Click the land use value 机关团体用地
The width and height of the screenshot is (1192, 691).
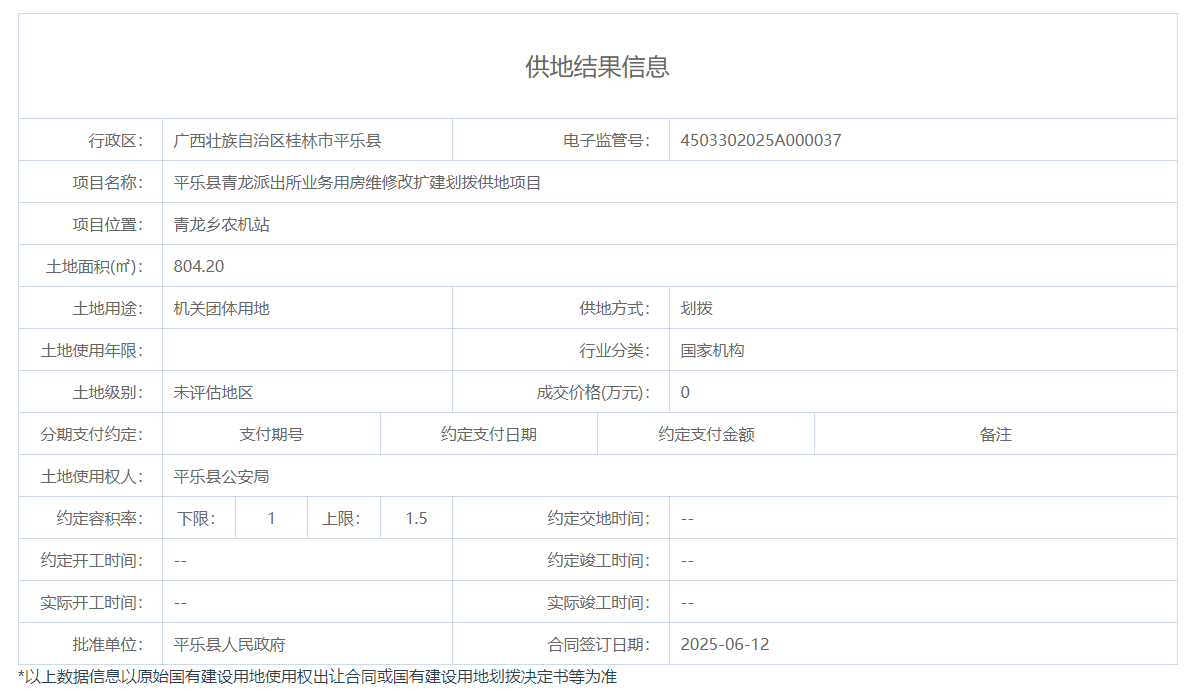221,308
